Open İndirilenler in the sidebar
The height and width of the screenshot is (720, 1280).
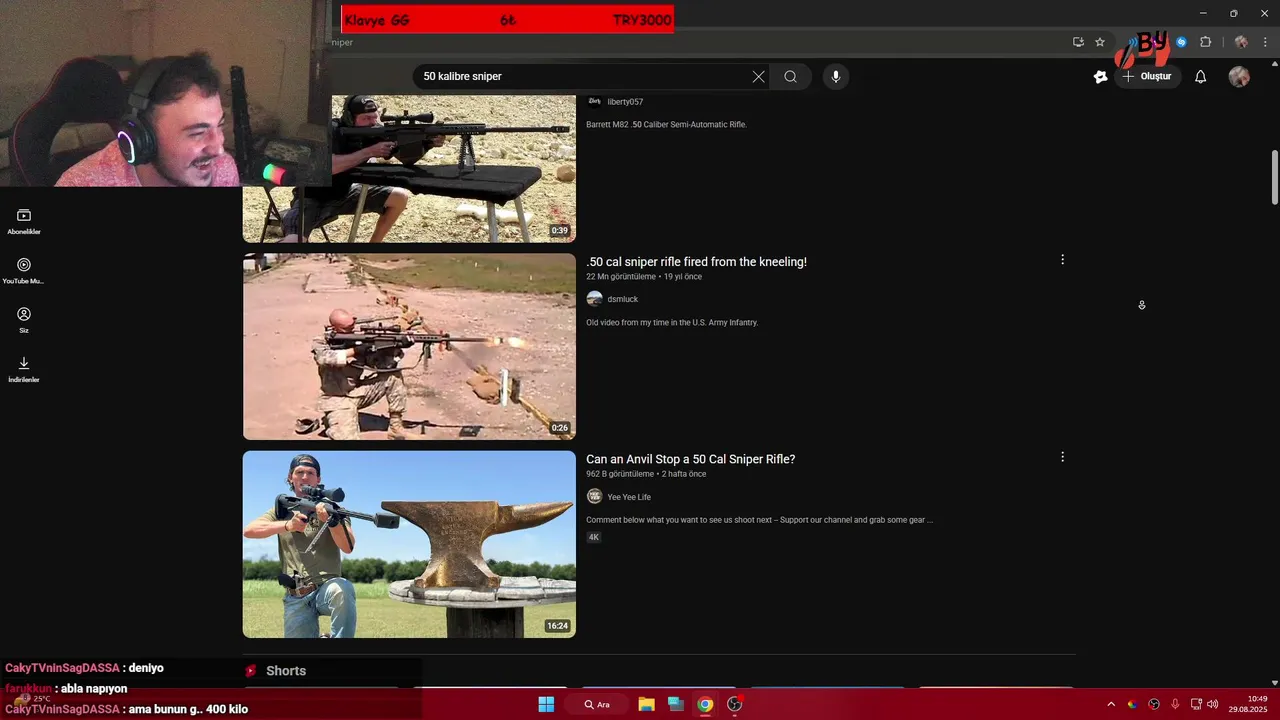(x=24, y=369)
